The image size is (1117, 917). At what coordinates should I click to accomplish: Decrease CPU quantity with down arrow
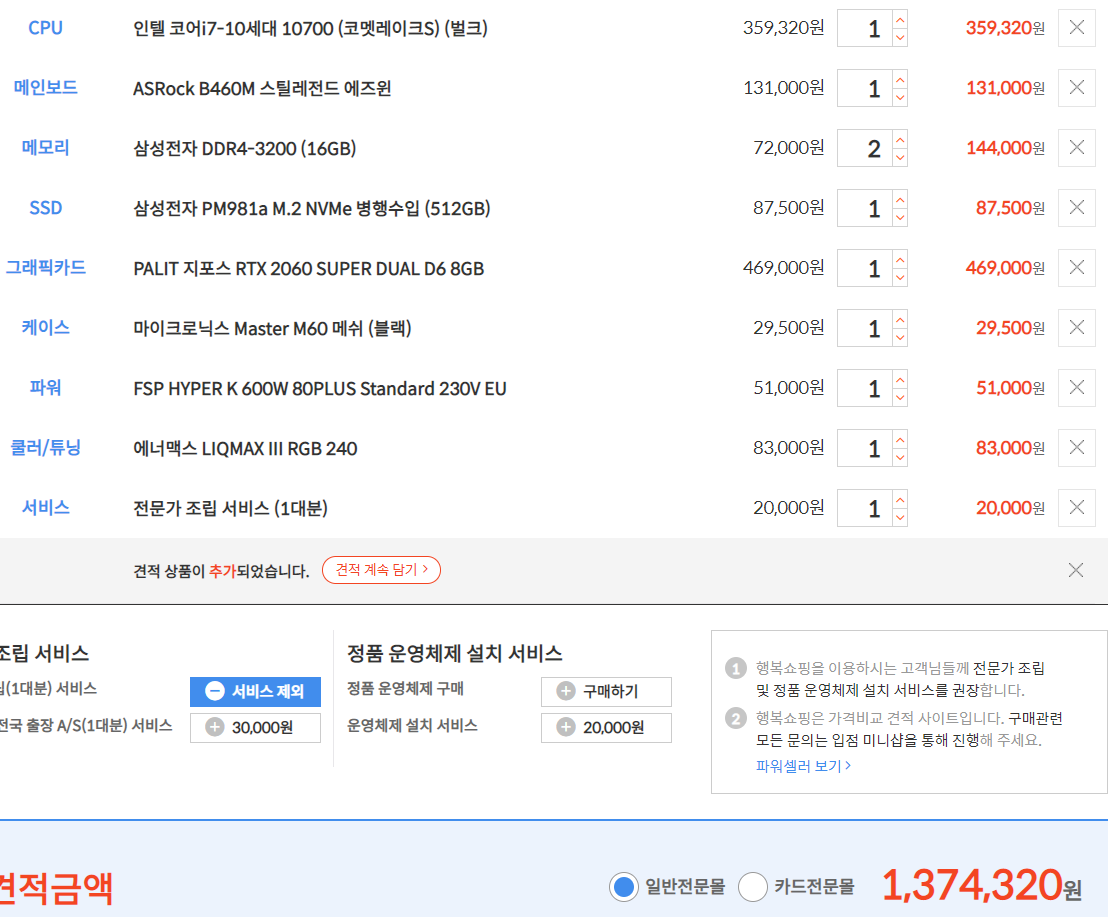[x=900, y=38]
